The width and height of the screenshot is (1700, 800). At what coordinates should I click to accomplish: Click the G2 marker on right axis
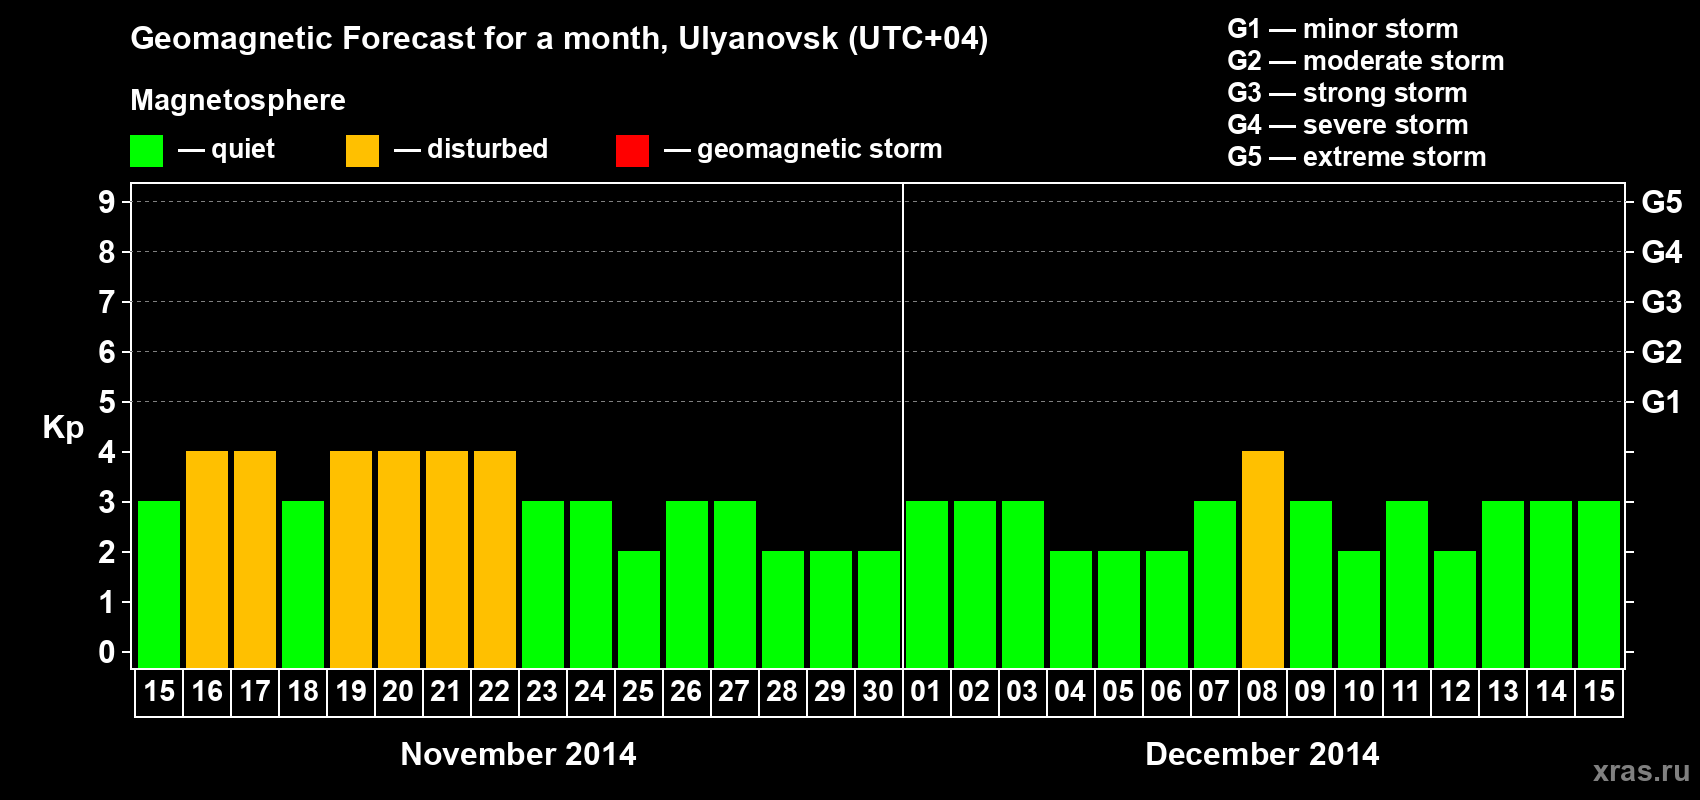(x=1662, y=352)
